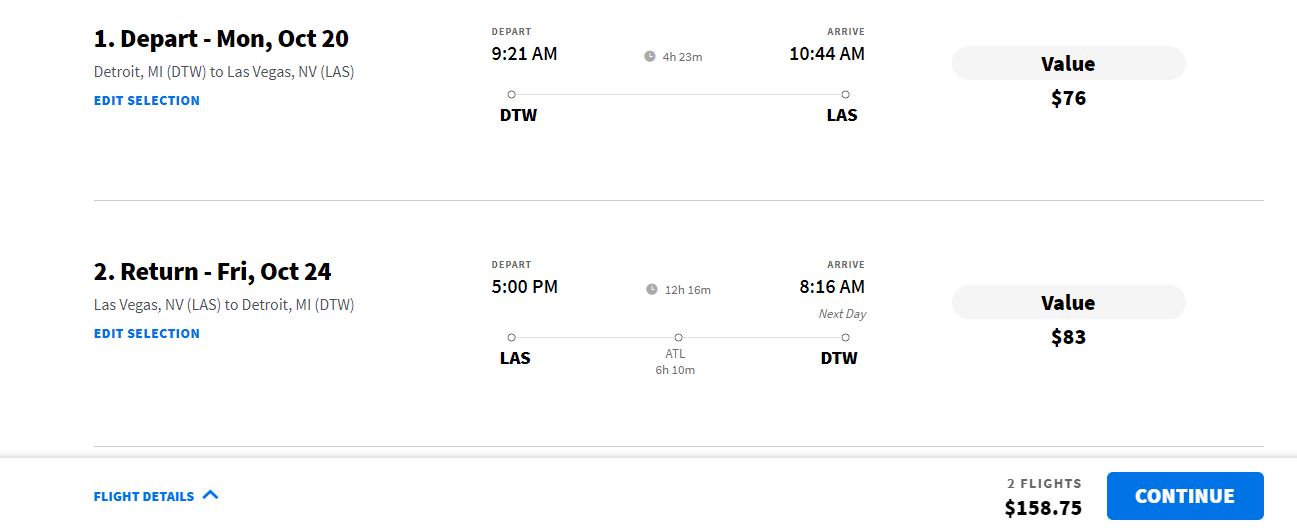Click the $158.75 total price

1043,508
